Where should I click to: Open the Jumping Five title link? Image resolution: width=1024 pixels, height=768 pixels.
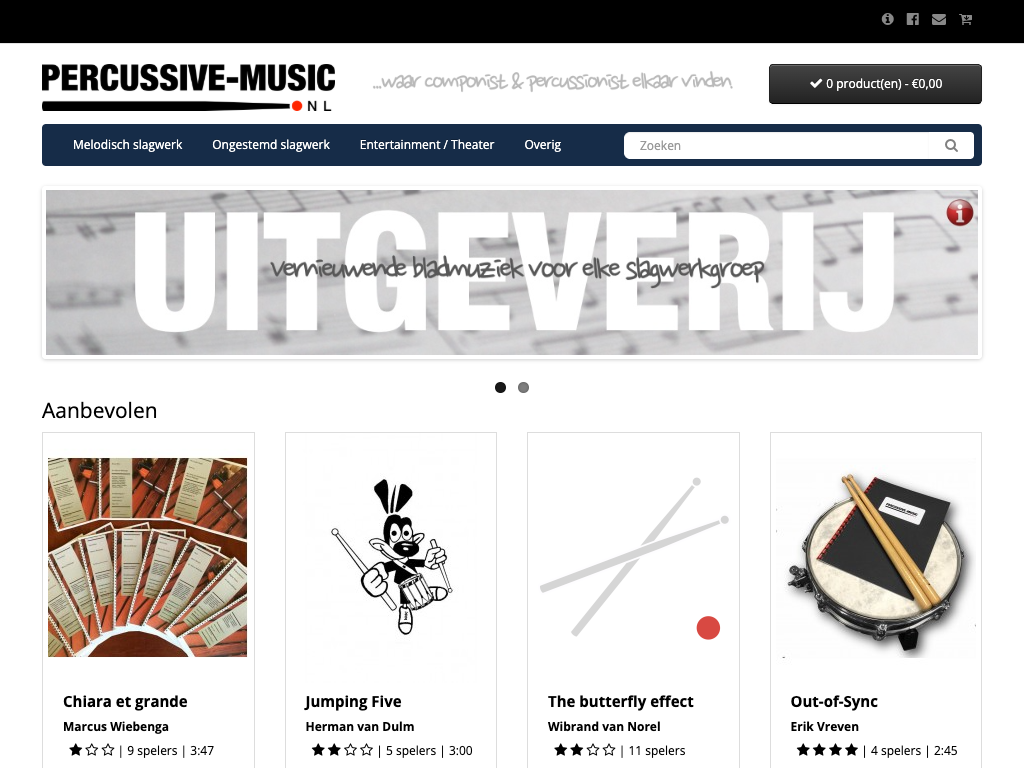(x=353, y=701)
